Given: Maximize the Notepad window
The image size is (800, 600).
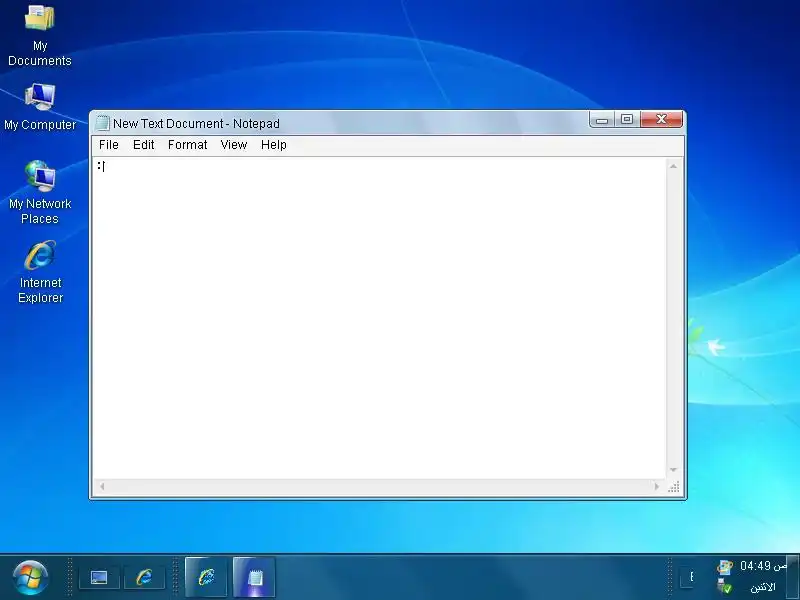Looking at the screenshot, I should pos(628,120).
